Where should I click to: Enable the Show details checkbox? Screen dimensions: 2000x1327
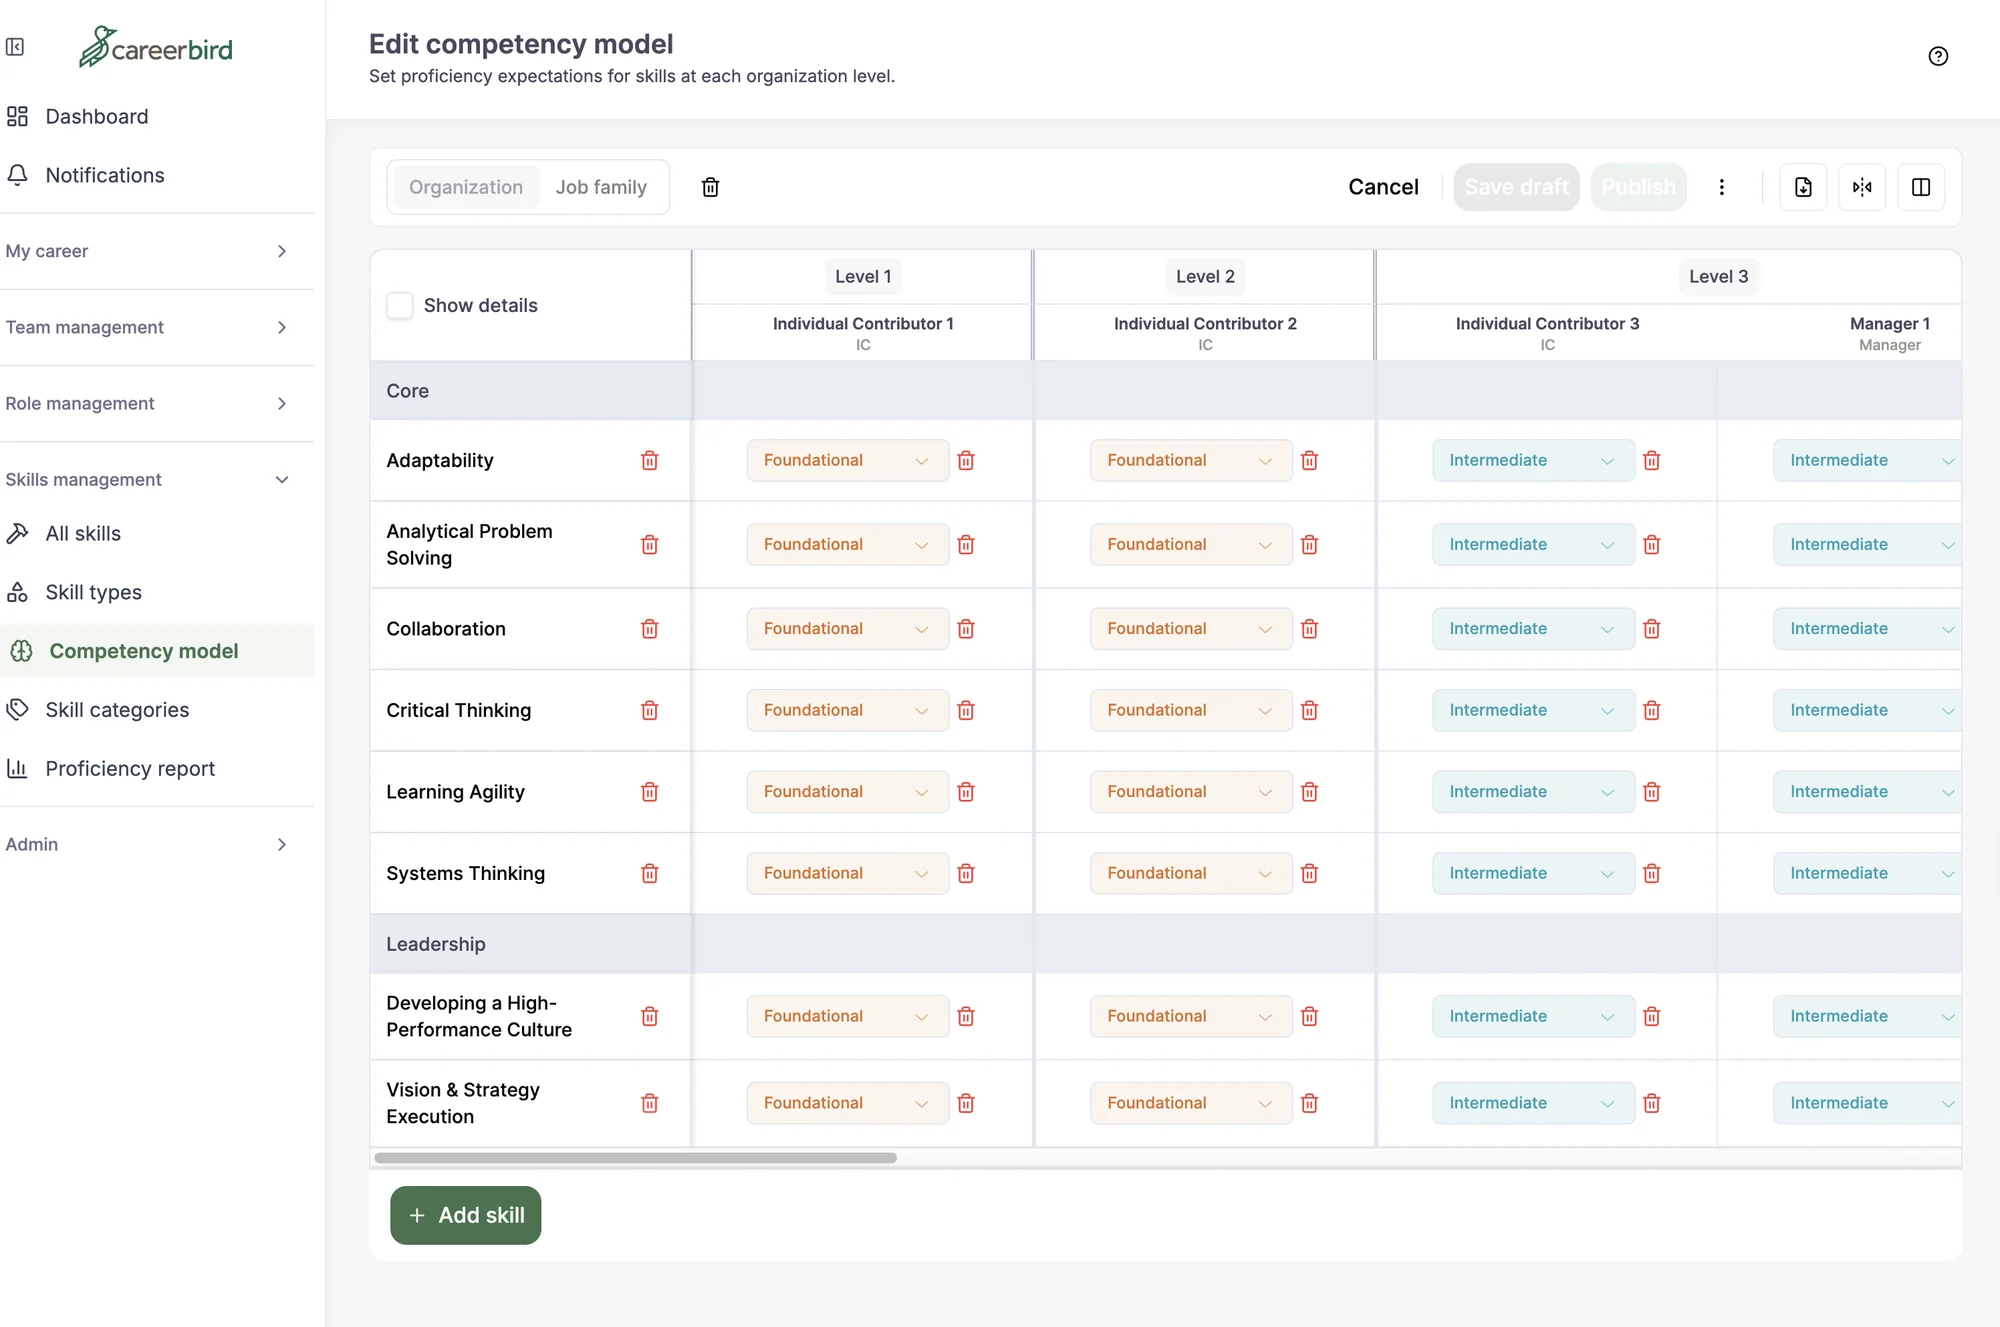[x=400, y=305]
